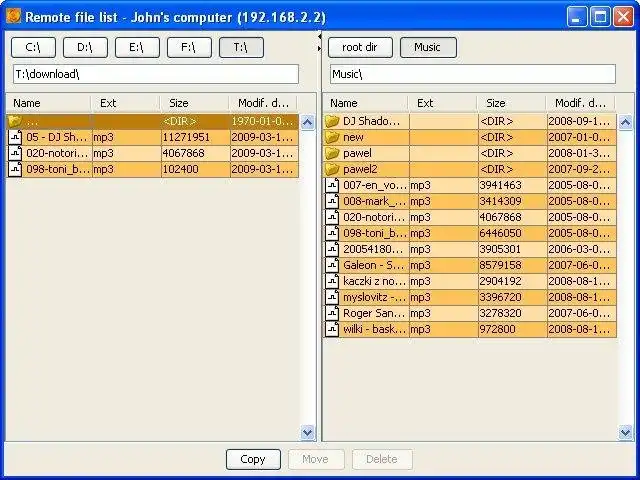Click left pane scroll down arrow
Viewport: 640px width, 480px height.
[307, 432]
